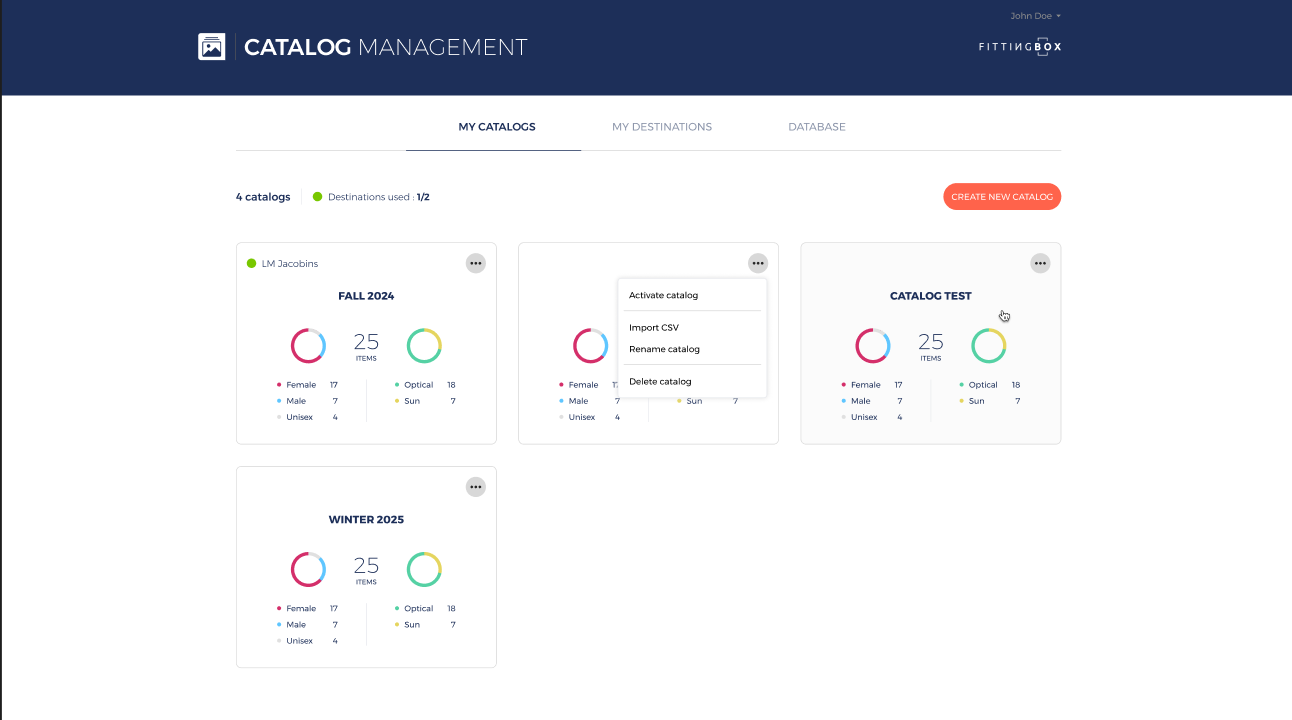
Task: Open the WINTER 2025 ellipsis menu
Action: click(x=476, y=487)
